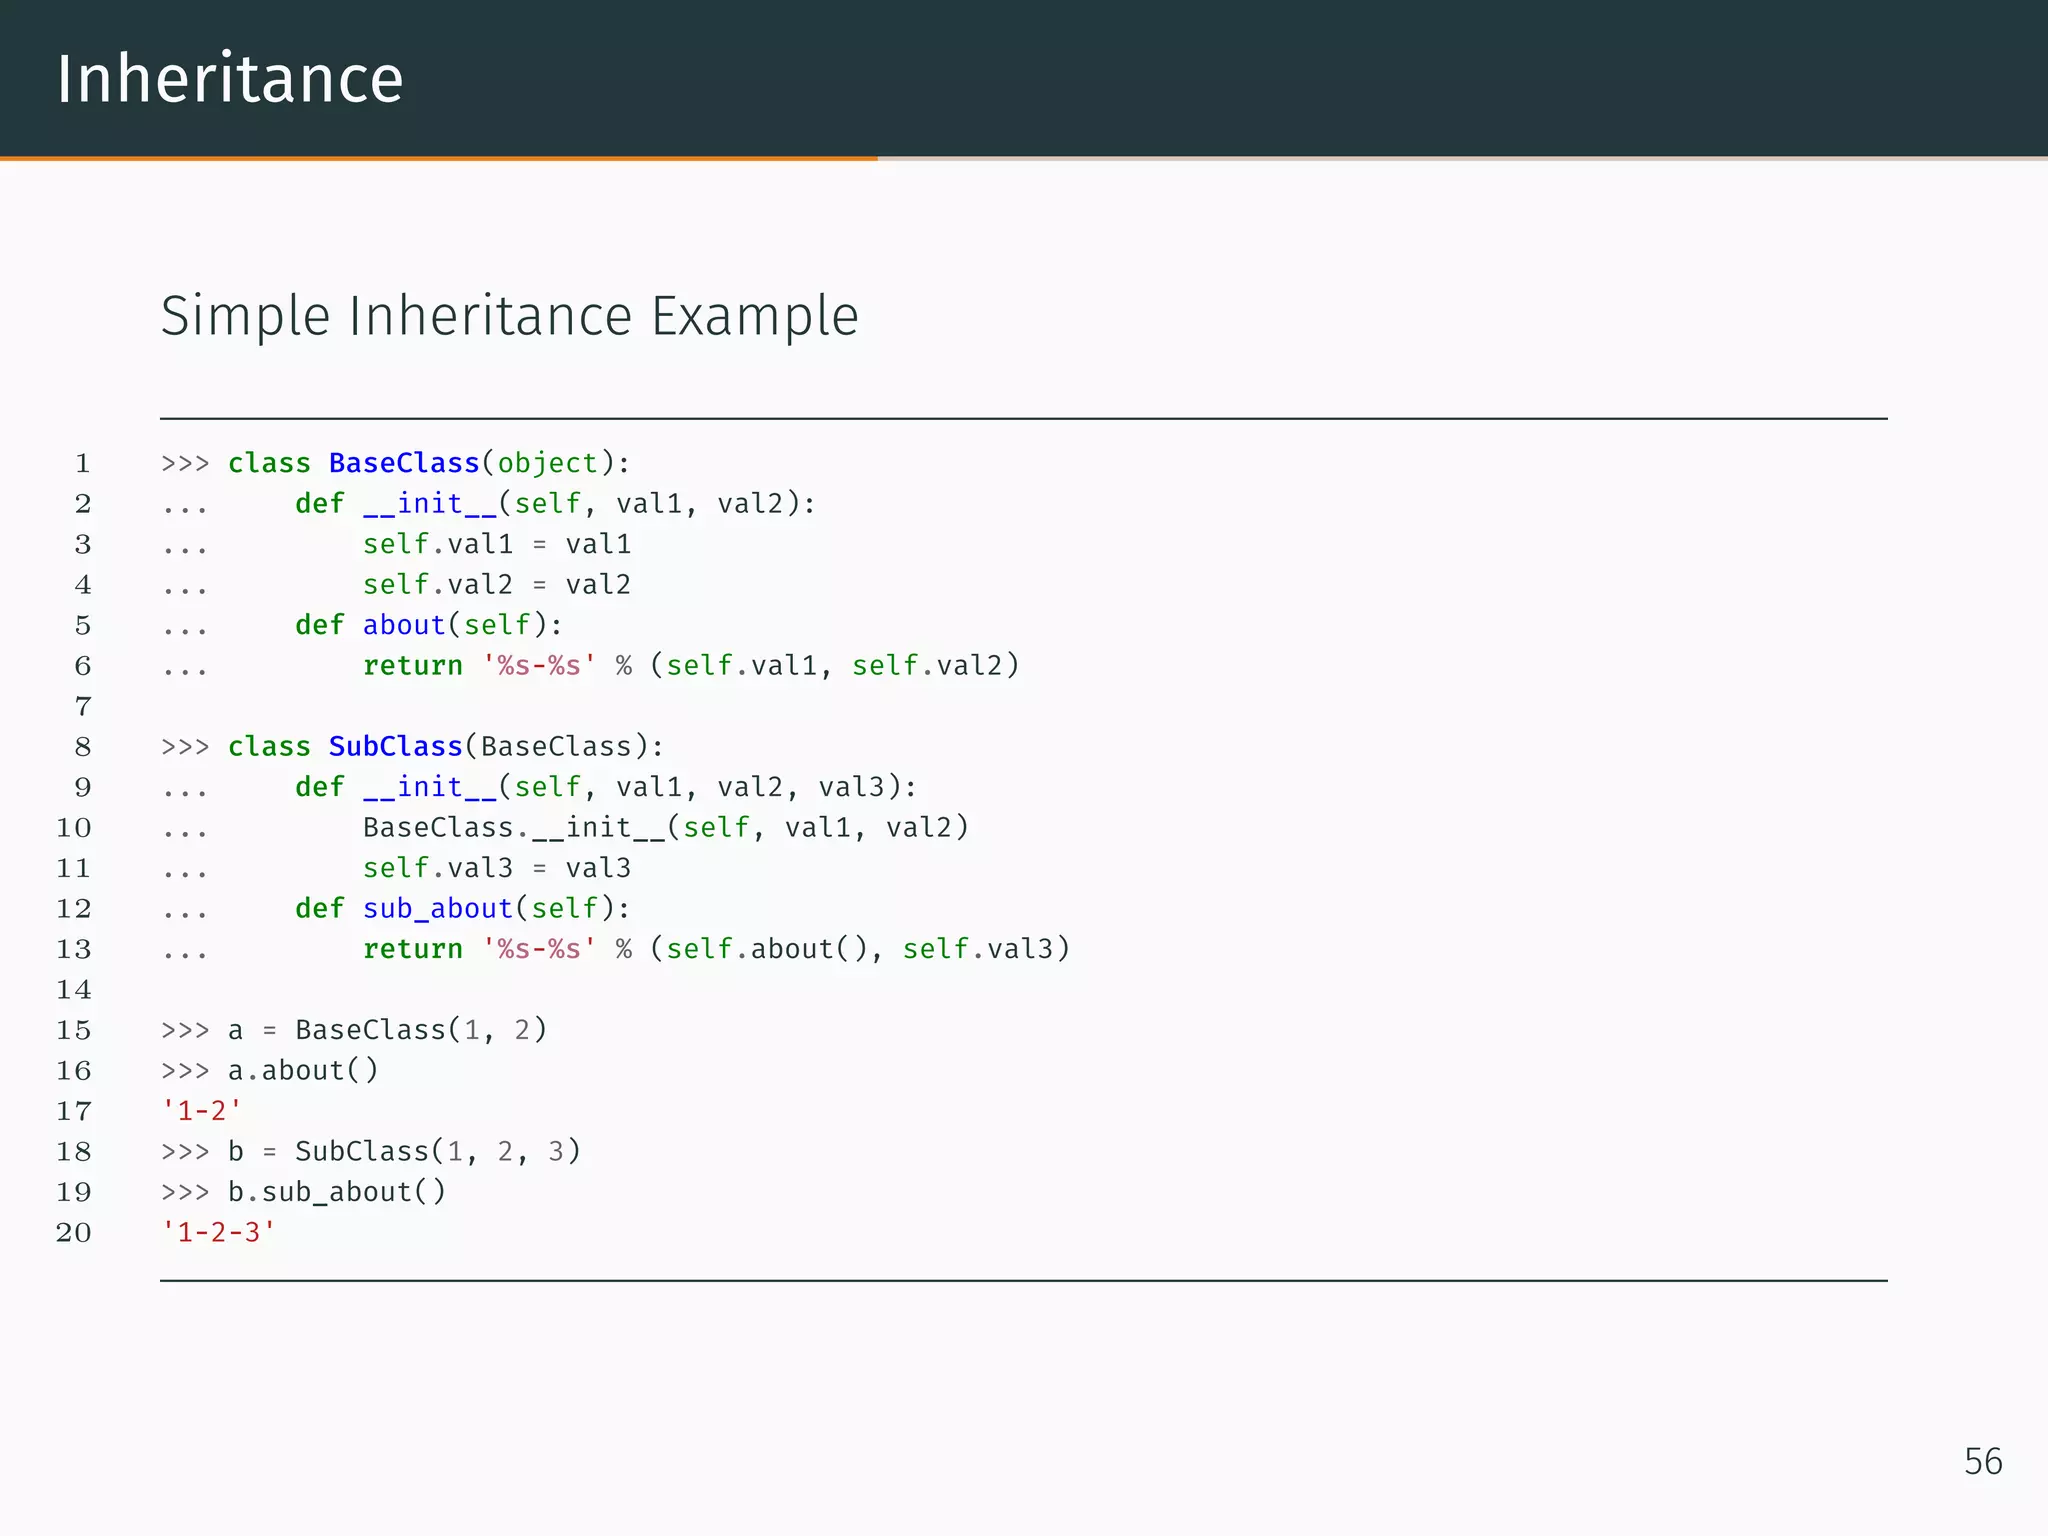Image resolution: width=2048 pixels, height=1536 pixels.
Task: Click the 'Simple Inheritance Example' heading
Action: pyautogui.click(x=510, y=317)
